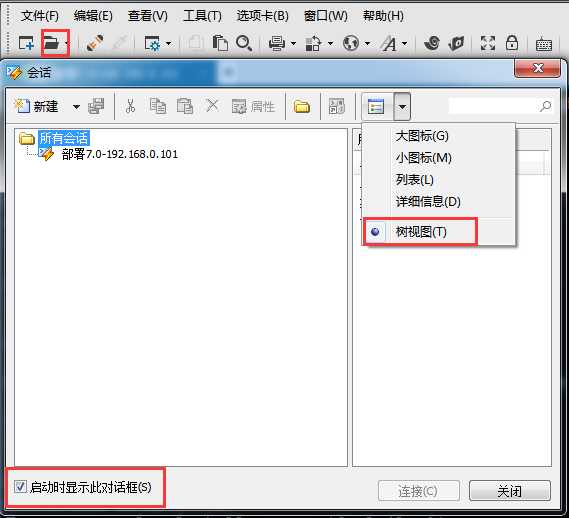Click the printer icon
This screenshot has height=518, width=569.
(x=277, y=43)
